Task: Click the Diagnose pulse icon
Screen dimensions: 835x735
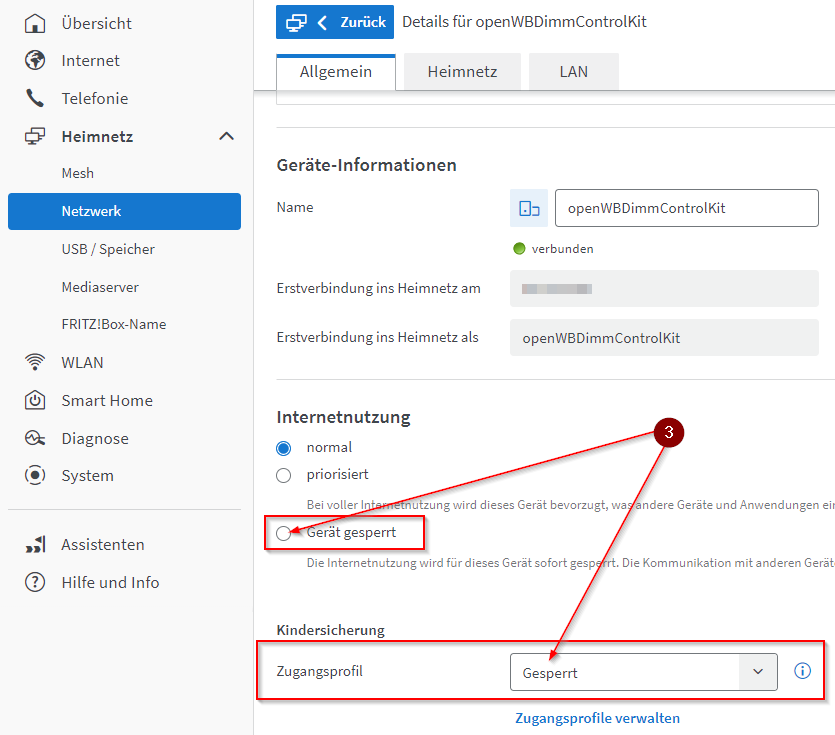Action: tap(35, 438)
